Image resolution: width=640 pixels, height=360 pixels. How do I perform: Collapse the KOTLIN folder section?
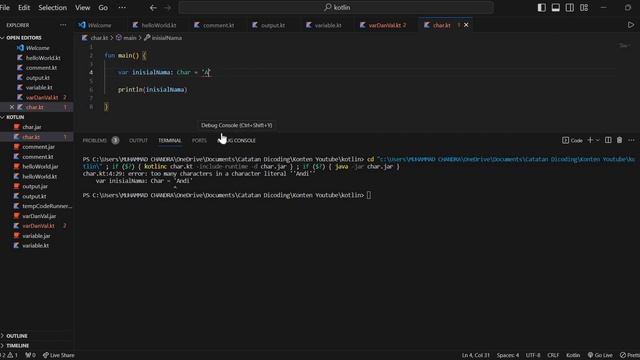point(15,117)
